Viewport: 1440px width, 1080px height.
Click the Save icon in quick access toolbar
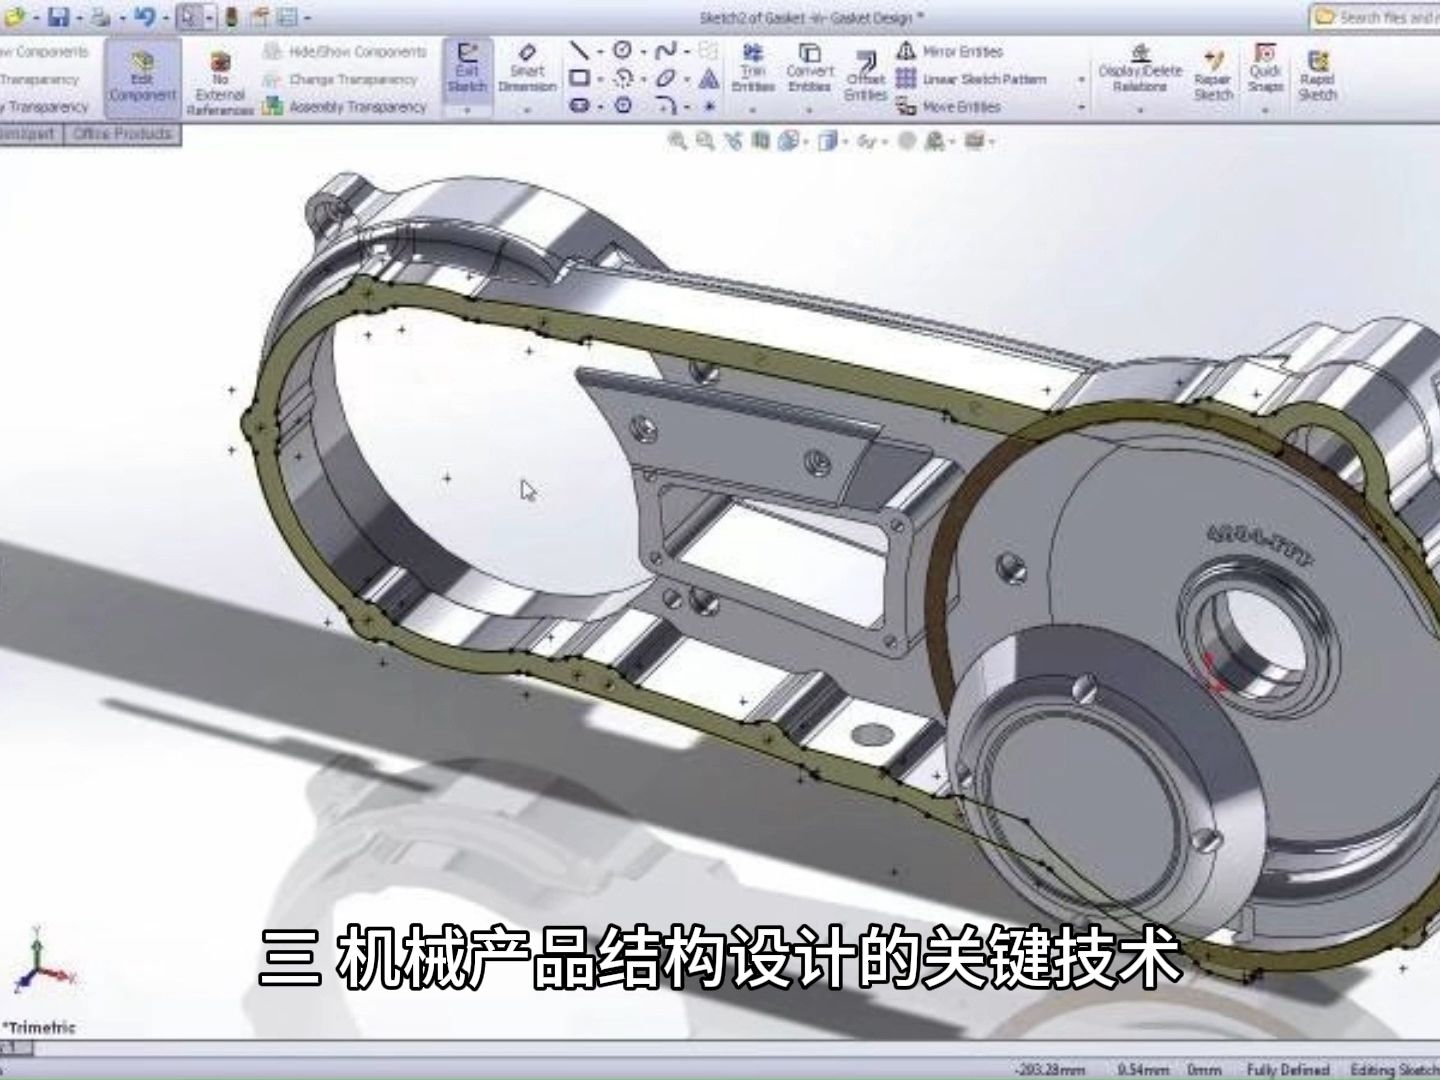(x=59, y=17)
